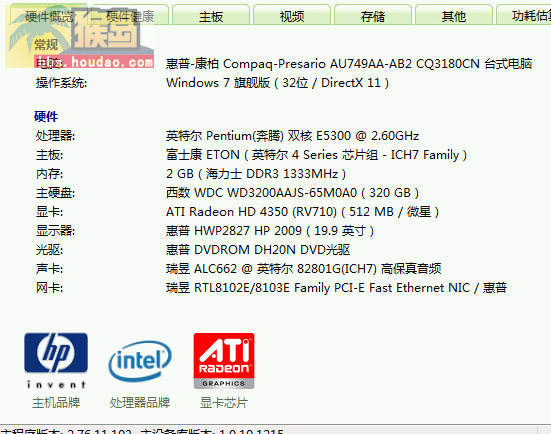The image size is (551, 434).
Task: Click the ATI Radeon graphics logo
Action: (224, 361)
